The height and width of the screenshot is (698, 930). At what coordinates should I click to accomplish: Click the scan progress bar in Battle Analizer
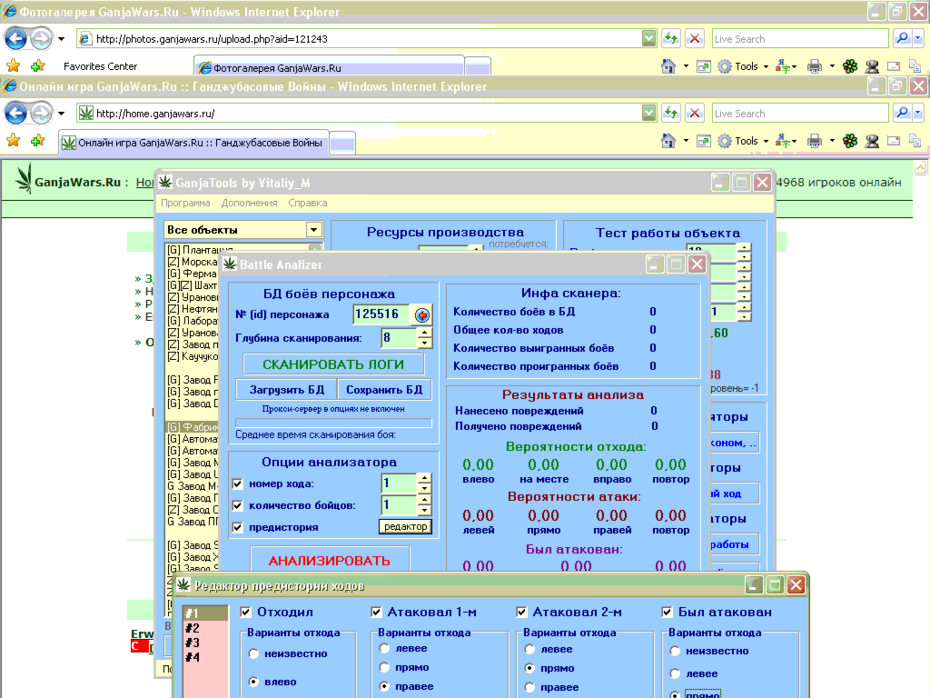(x=333, y=422)
